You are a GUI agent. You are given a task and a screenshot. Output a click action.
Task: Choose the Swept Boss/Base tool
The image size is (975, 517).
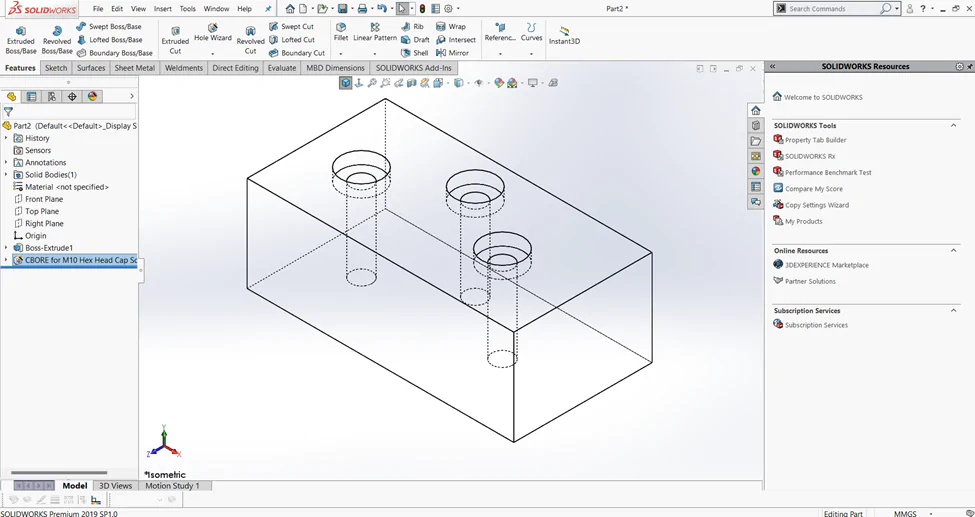tap(109, 27)
